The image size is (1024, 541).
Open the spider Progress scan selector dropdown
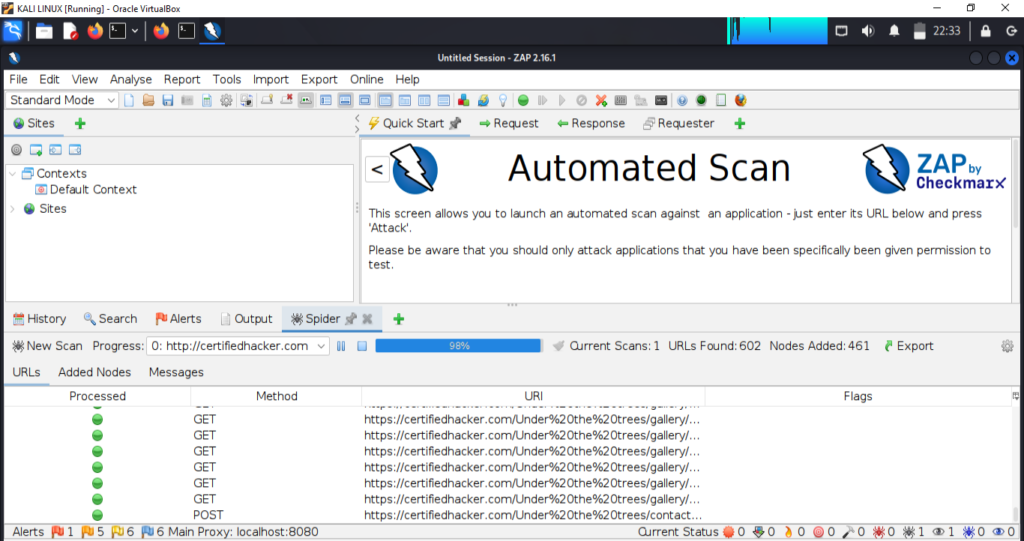pos(238,346)
